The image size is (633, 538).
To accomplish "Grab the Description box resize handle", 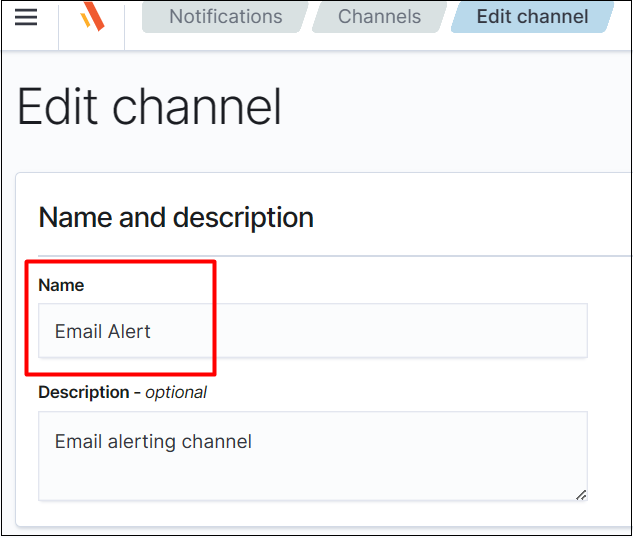I will click(x=580, y=493).
